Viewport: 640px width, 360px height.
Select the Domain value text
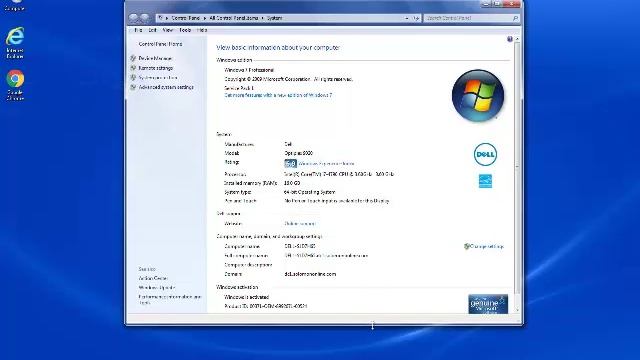pyautogui.click(x=310, y=274)
